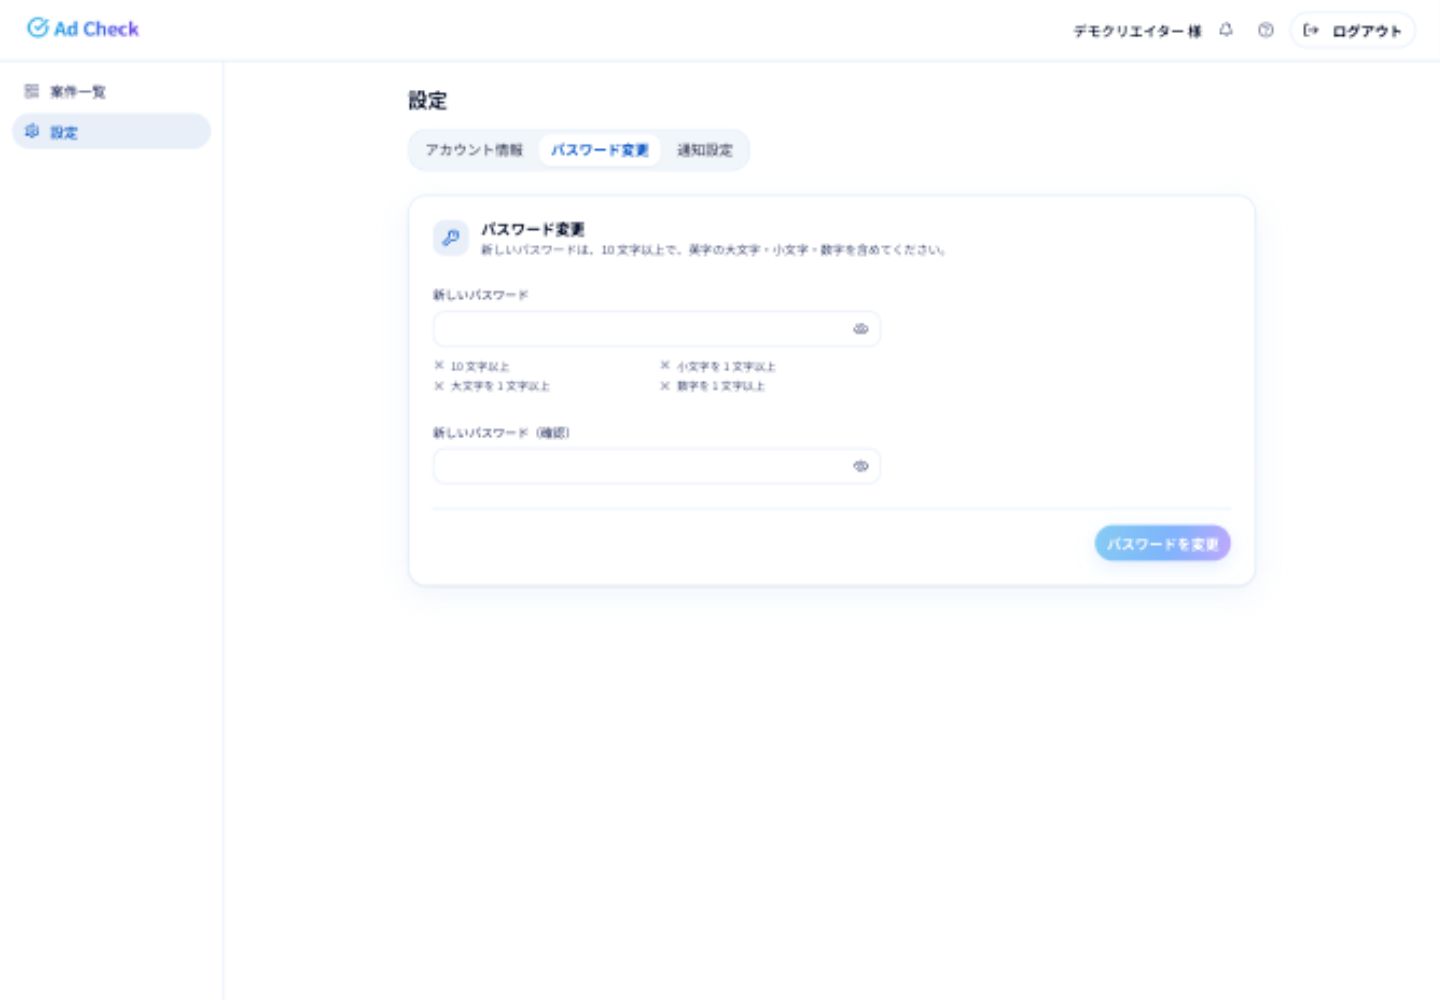Viewport: 1440px width, 1000px height.
Task: Focus the 新しいパスワード input field
Action: pos(656,329)
